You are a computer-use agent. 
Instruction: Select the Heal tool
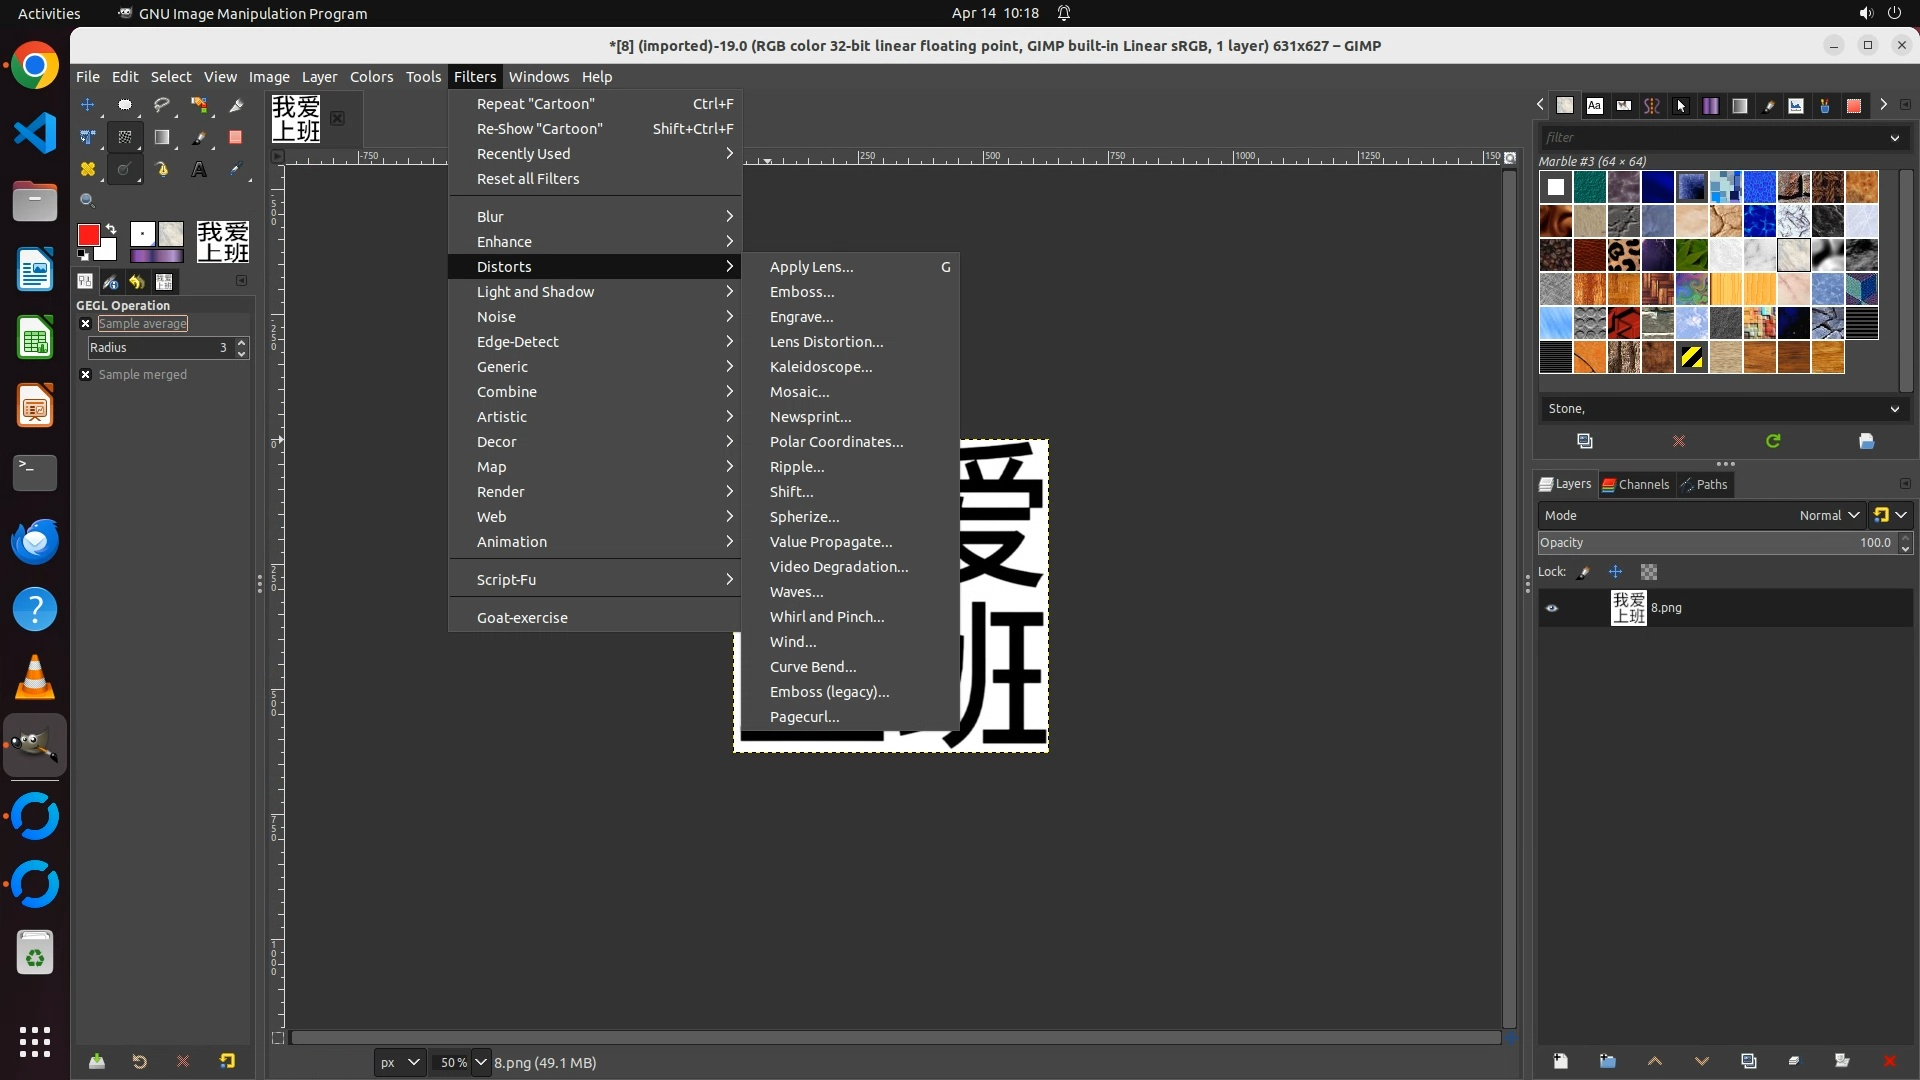88,170
